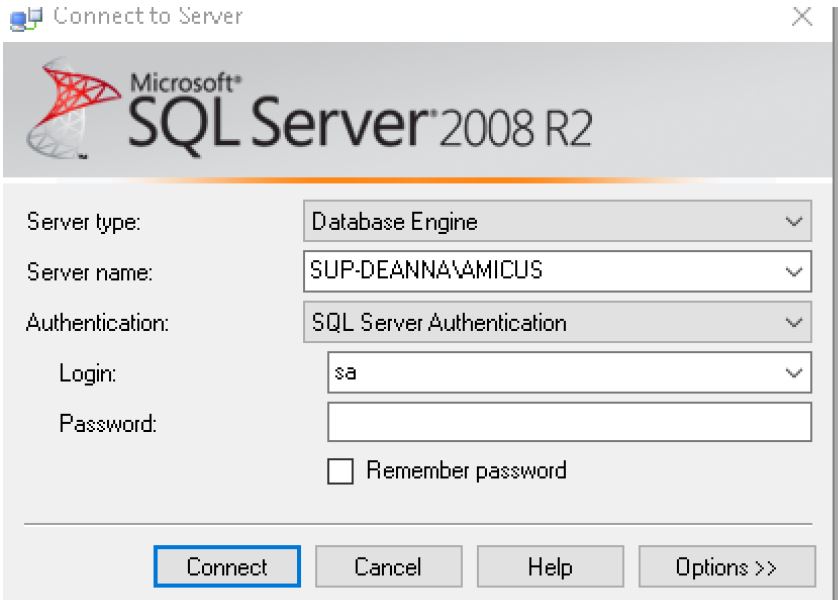
Task: Click the Cancel button
Action: pyautogui.click(x=389, y=566)
